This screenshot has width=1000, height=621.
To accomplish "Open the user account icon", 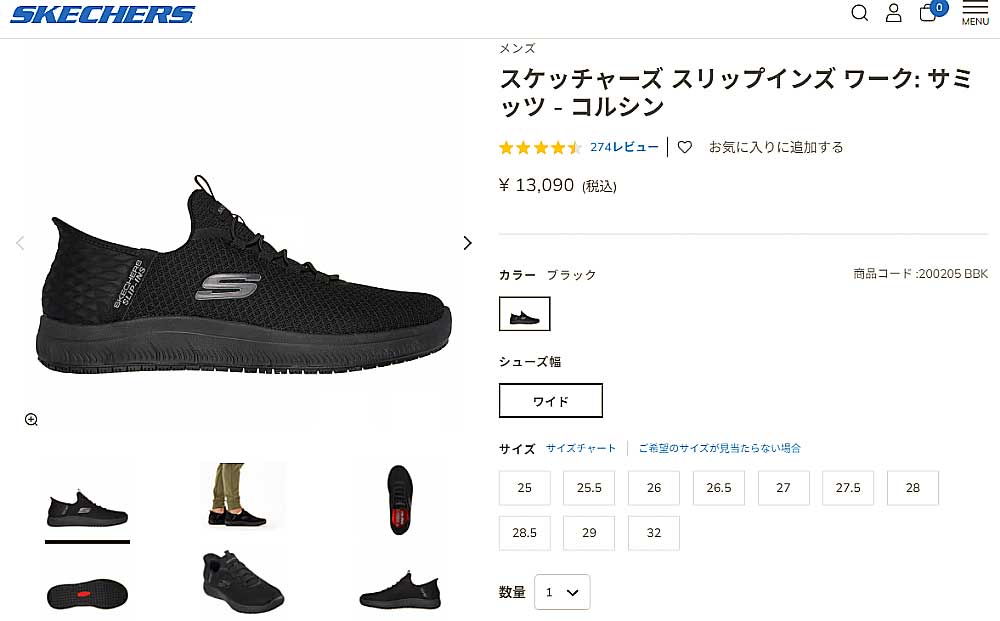I will click(x=893, y=13).
